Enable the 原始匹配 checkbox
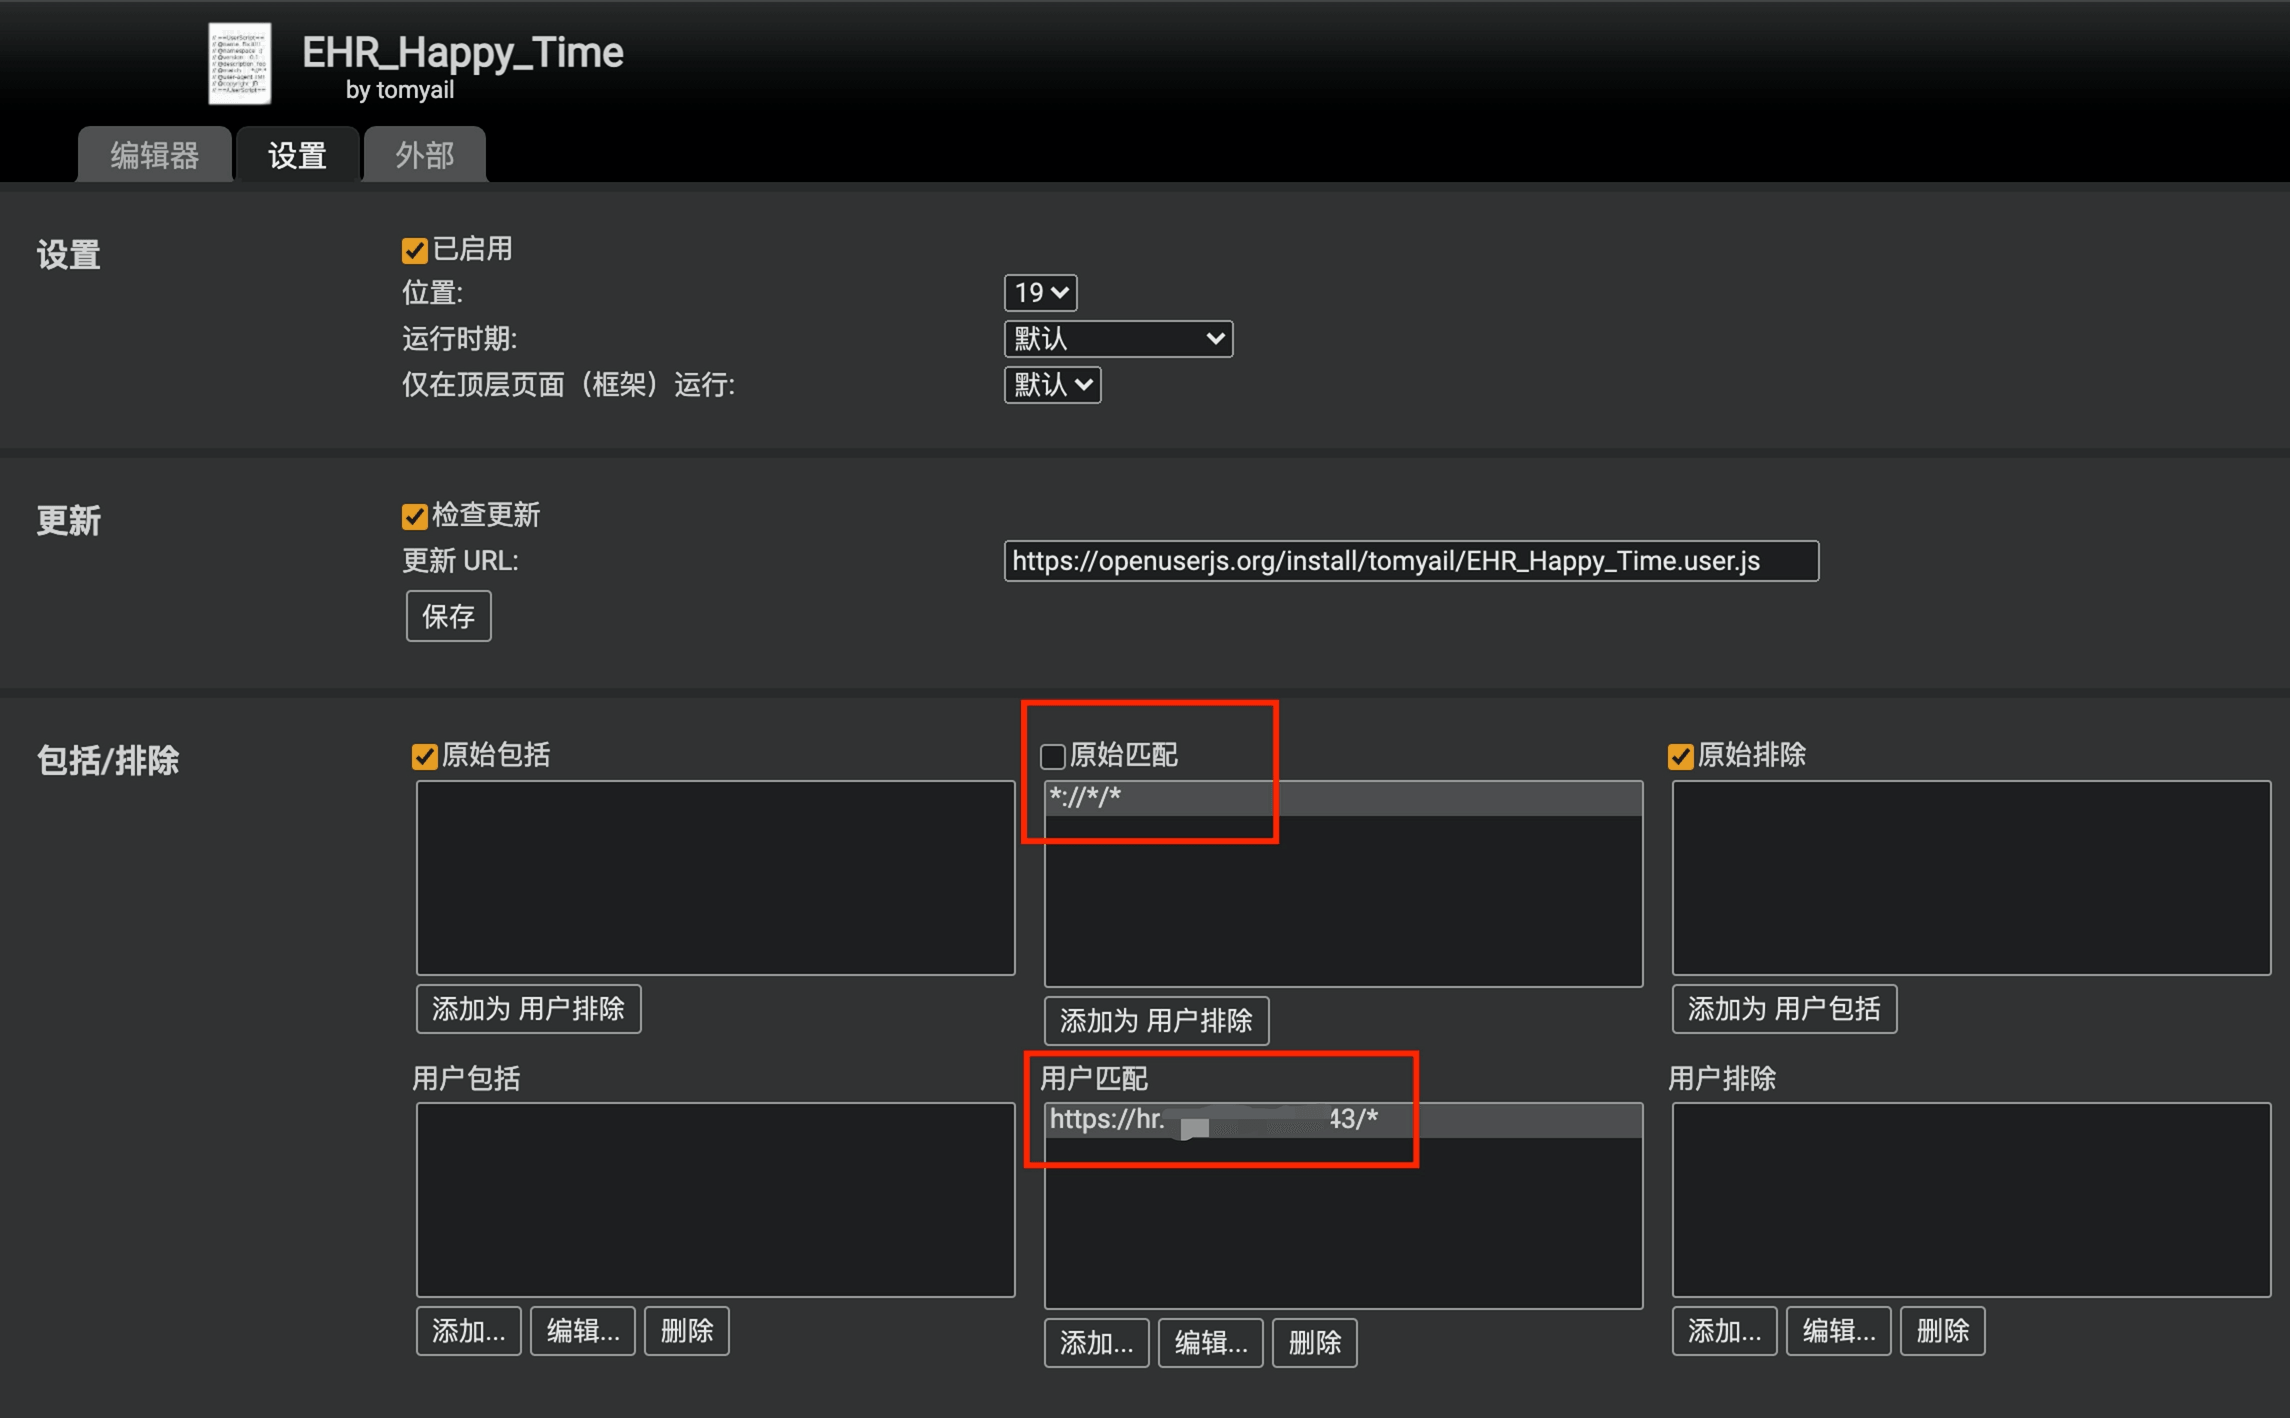The height and width of the screenshot is (1418, 2290). click(1052, 756)
